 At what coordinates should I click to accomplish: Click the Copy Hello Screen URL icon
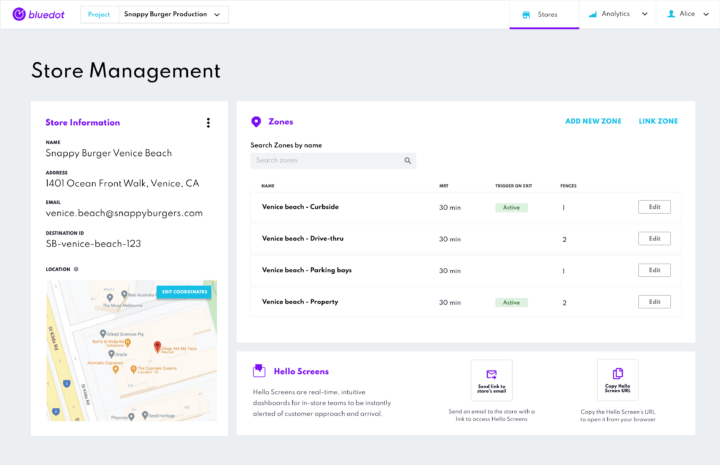click(618, 373)
